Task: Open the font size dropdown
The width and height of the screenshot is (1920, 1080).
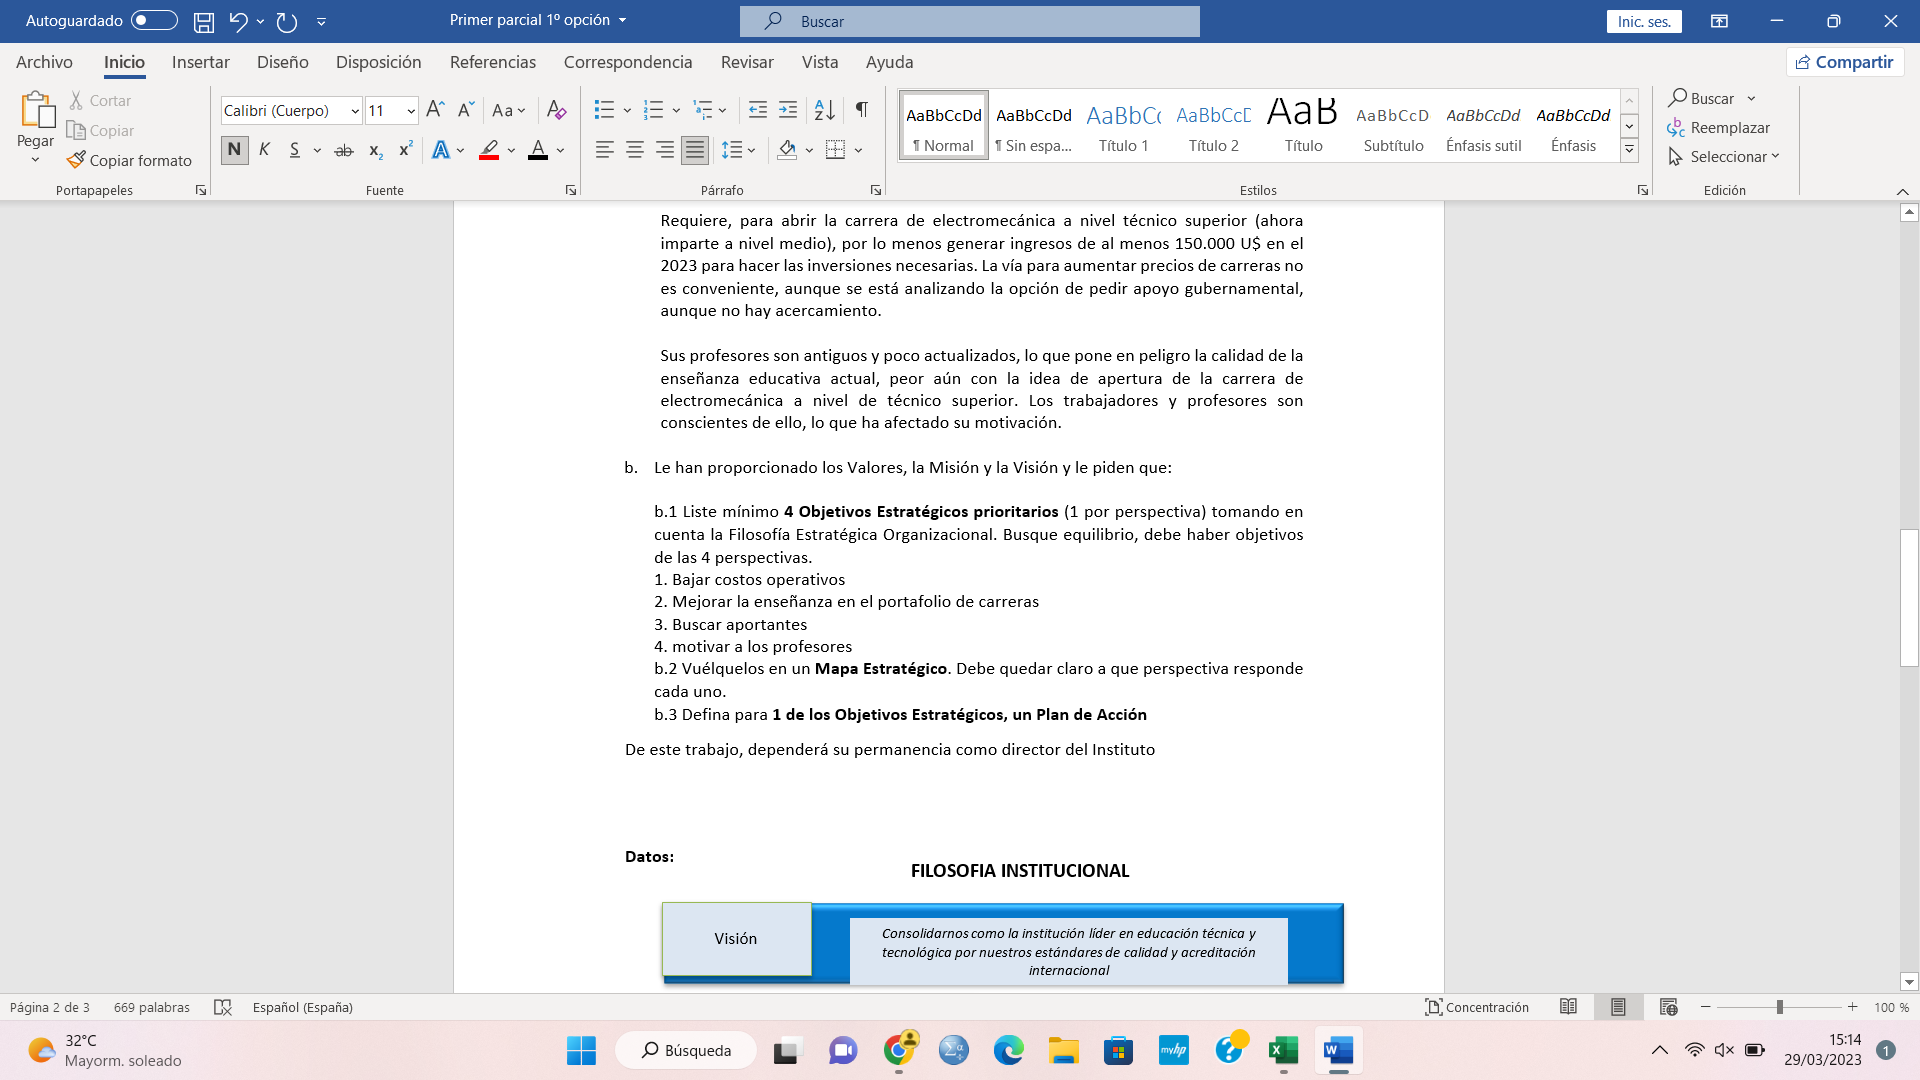Action: click(x=410, y=110)
